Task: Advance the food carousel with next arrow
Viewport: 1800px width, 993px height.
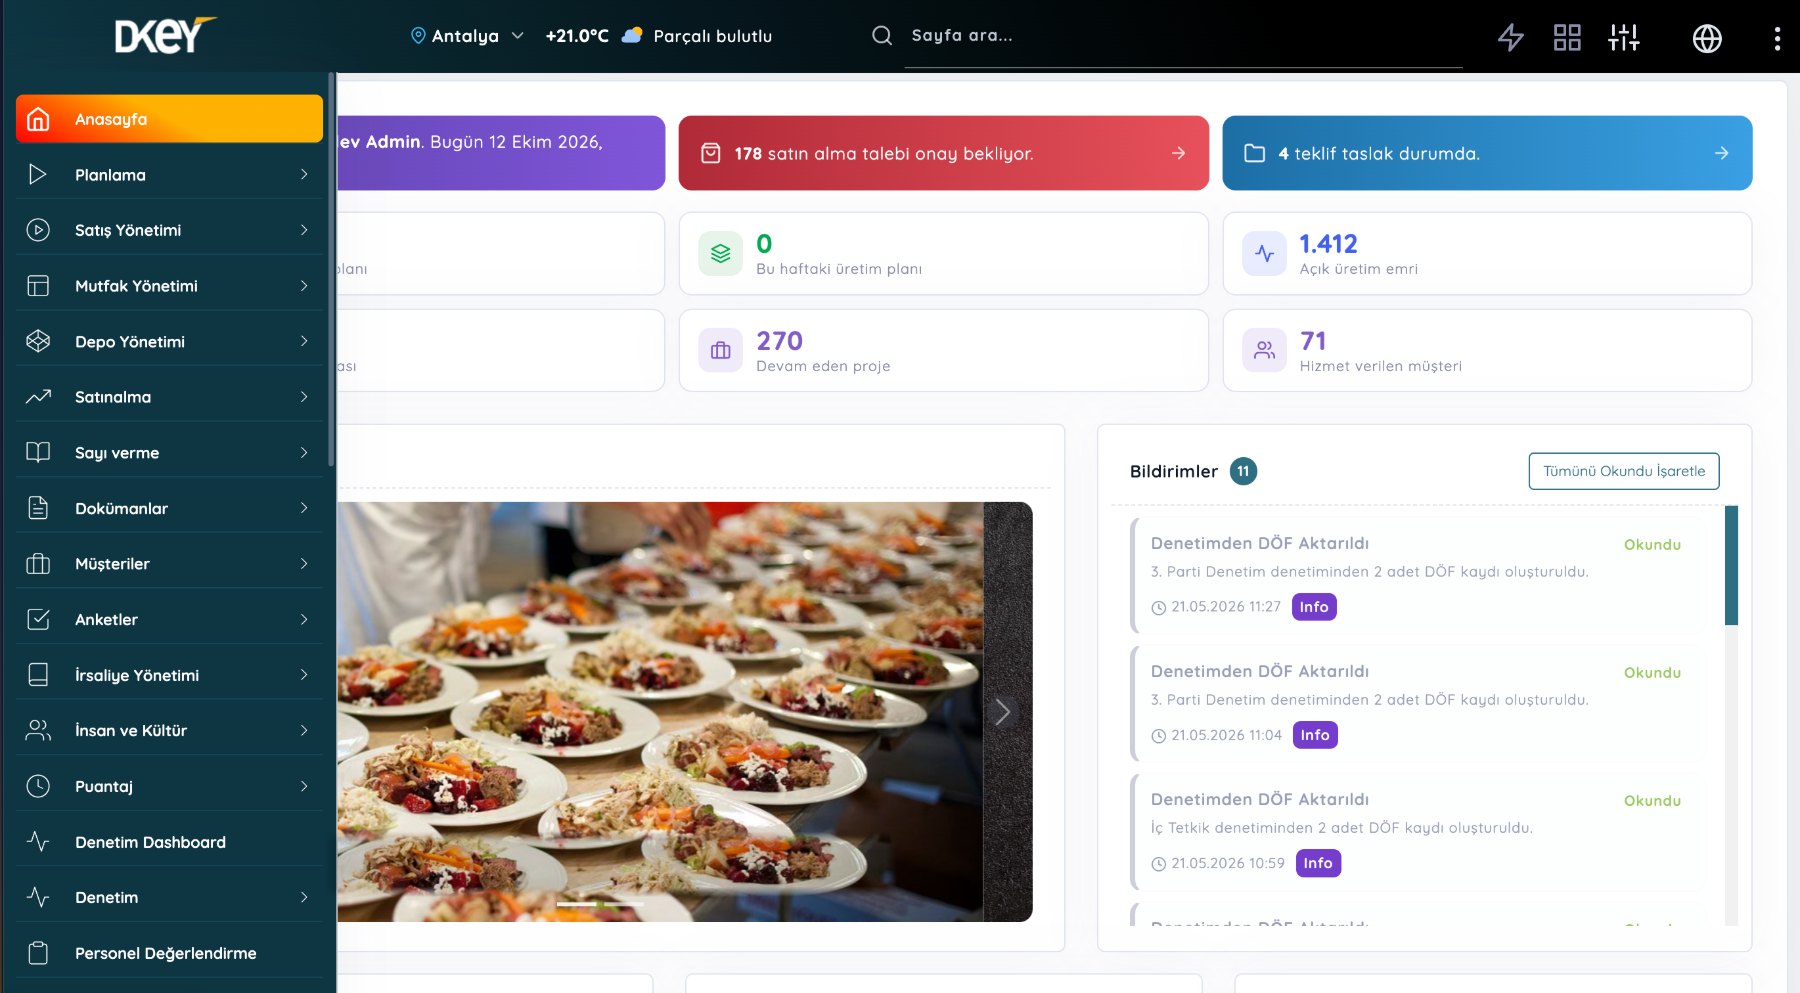Action: (x=1002, y=712)
